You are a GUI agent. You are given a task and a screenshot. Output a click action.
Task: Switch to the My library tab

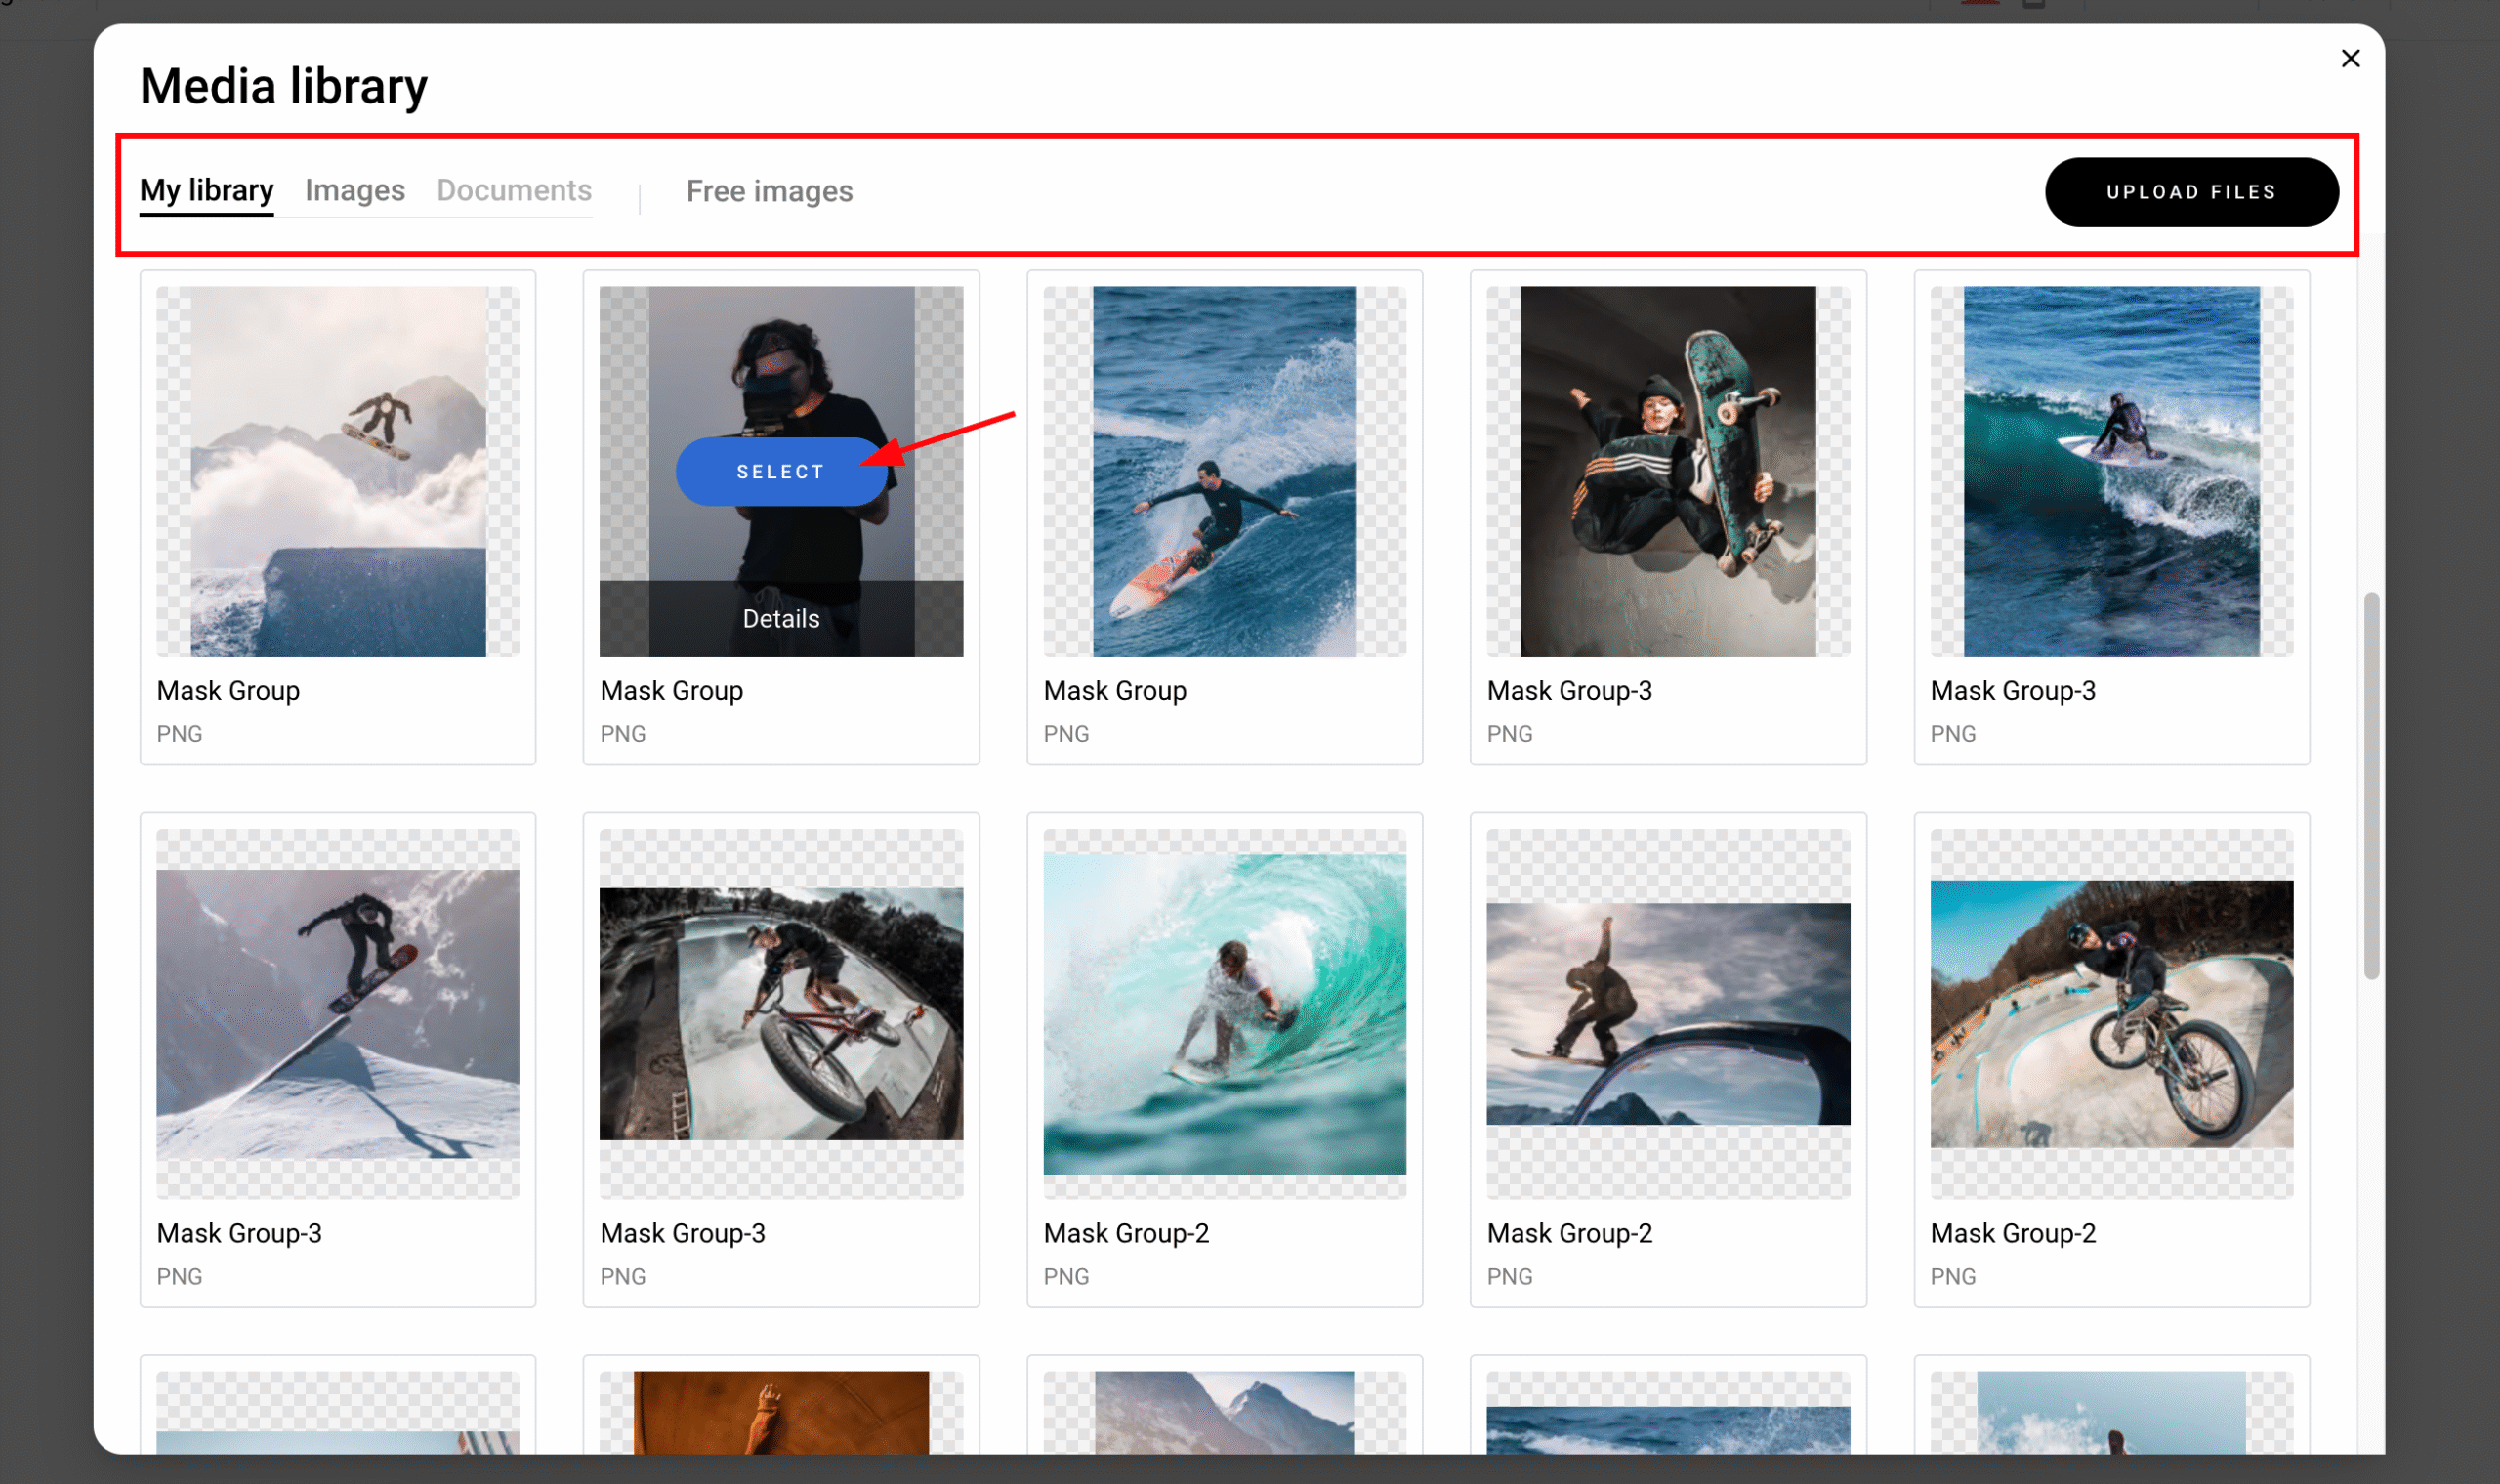[x=206, y=190]
